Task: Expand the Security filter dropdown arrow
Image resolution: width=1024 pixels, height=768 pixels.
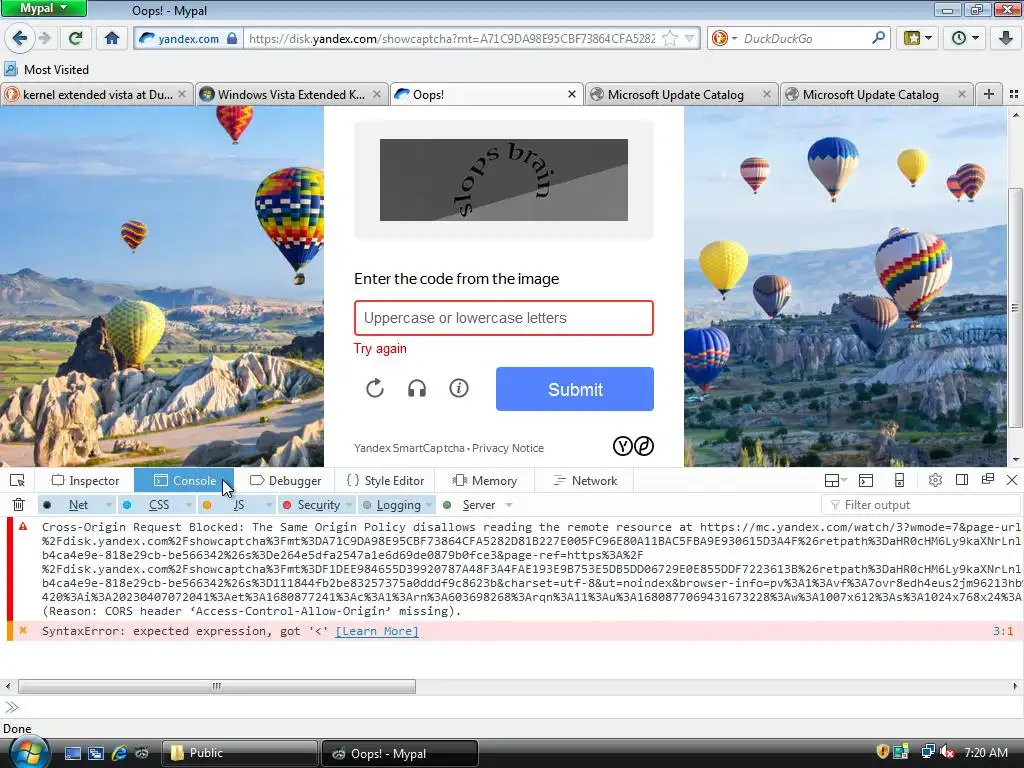Action: 349,505
